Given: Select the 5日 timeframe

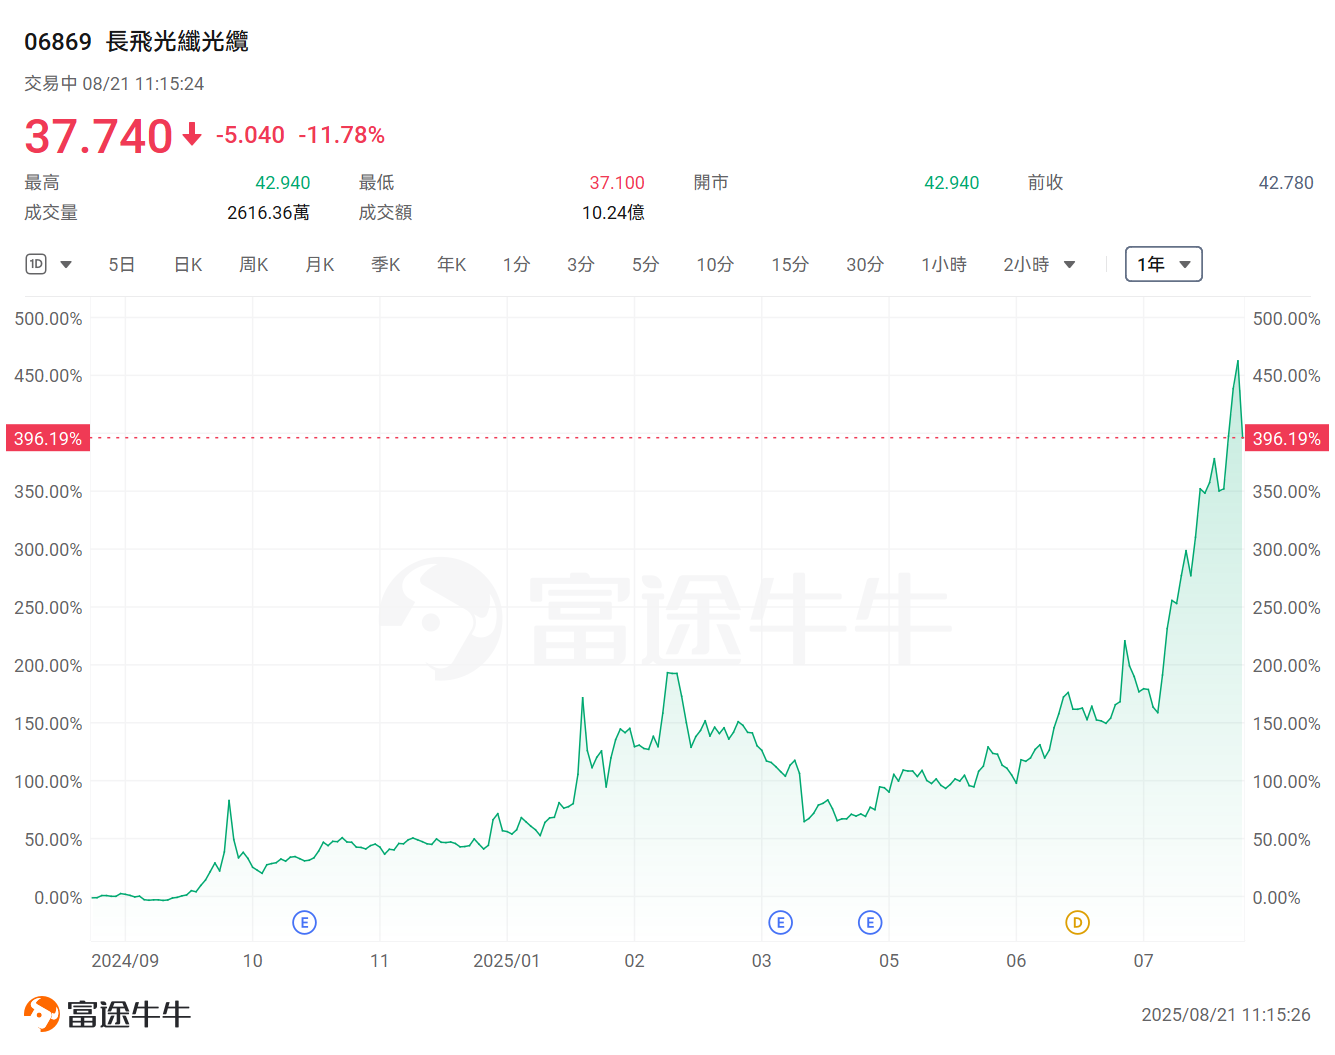Looking at the screenshot, I should pos(121,264).
